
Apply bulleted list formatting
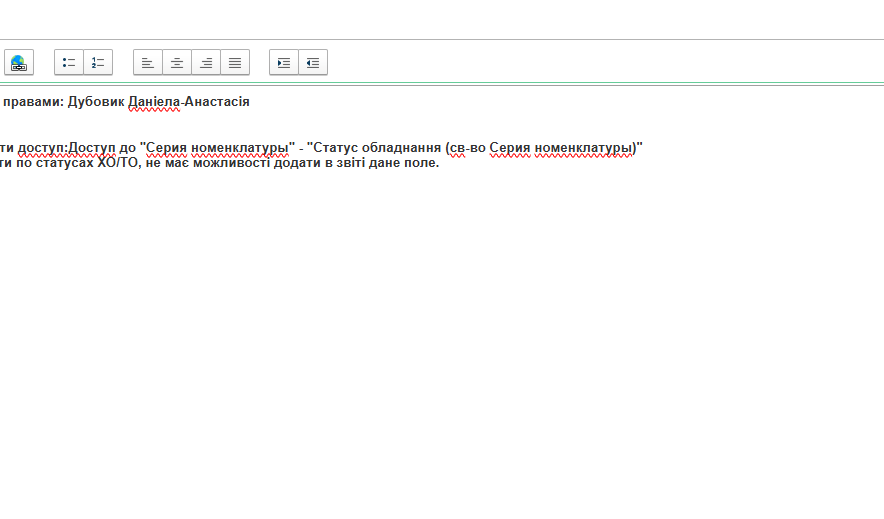pyautogui.click(x=69, y=63)
